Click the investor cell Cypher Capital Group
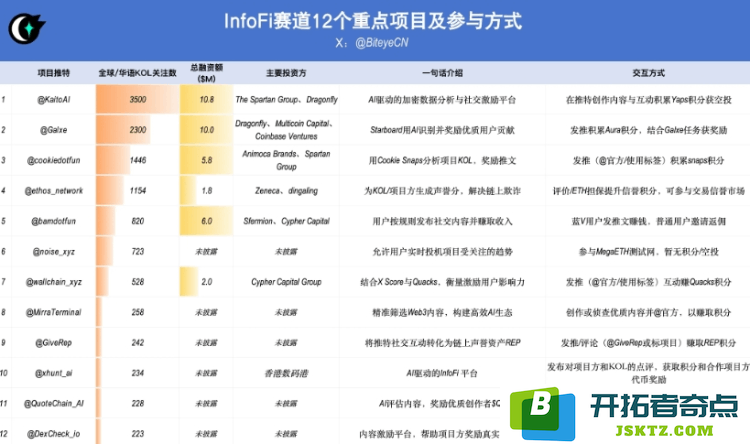Image resolution: width=750 pixels, height=444 pixels. (x=286, y=282)
